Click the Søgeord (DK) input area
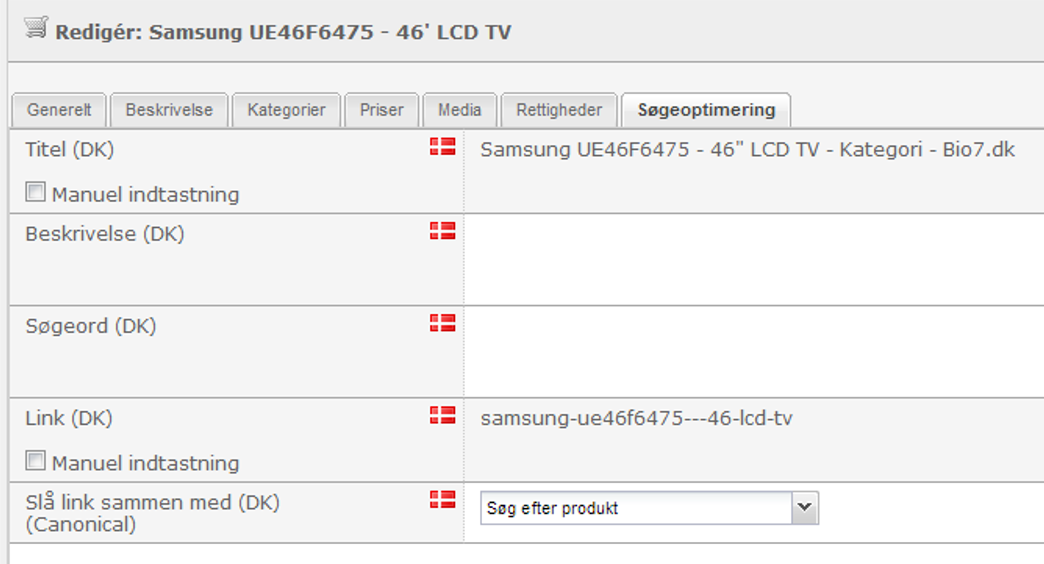Screen dimensions: 1044x564 [754, 352]
